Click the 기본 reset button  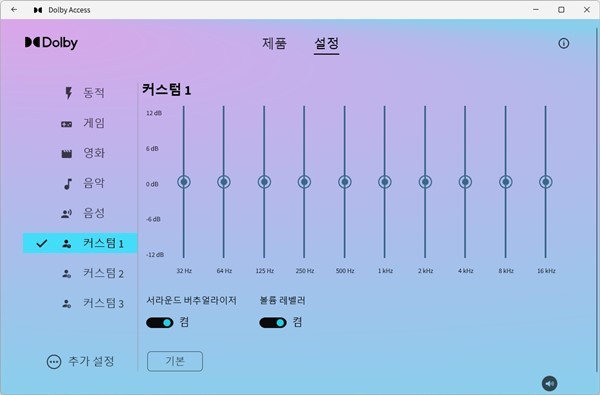tap(175, 361)
